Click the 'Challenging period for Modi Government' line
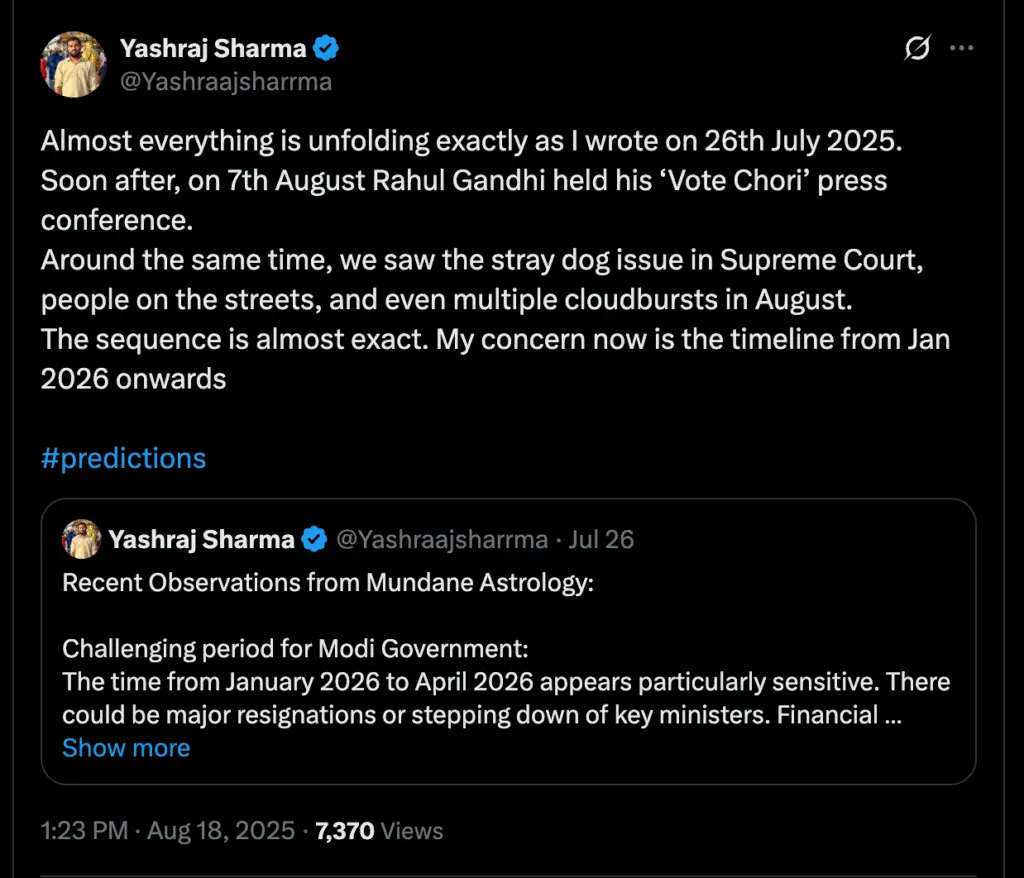This screenshot has height=878, width=1024. (x=295, y=649)
